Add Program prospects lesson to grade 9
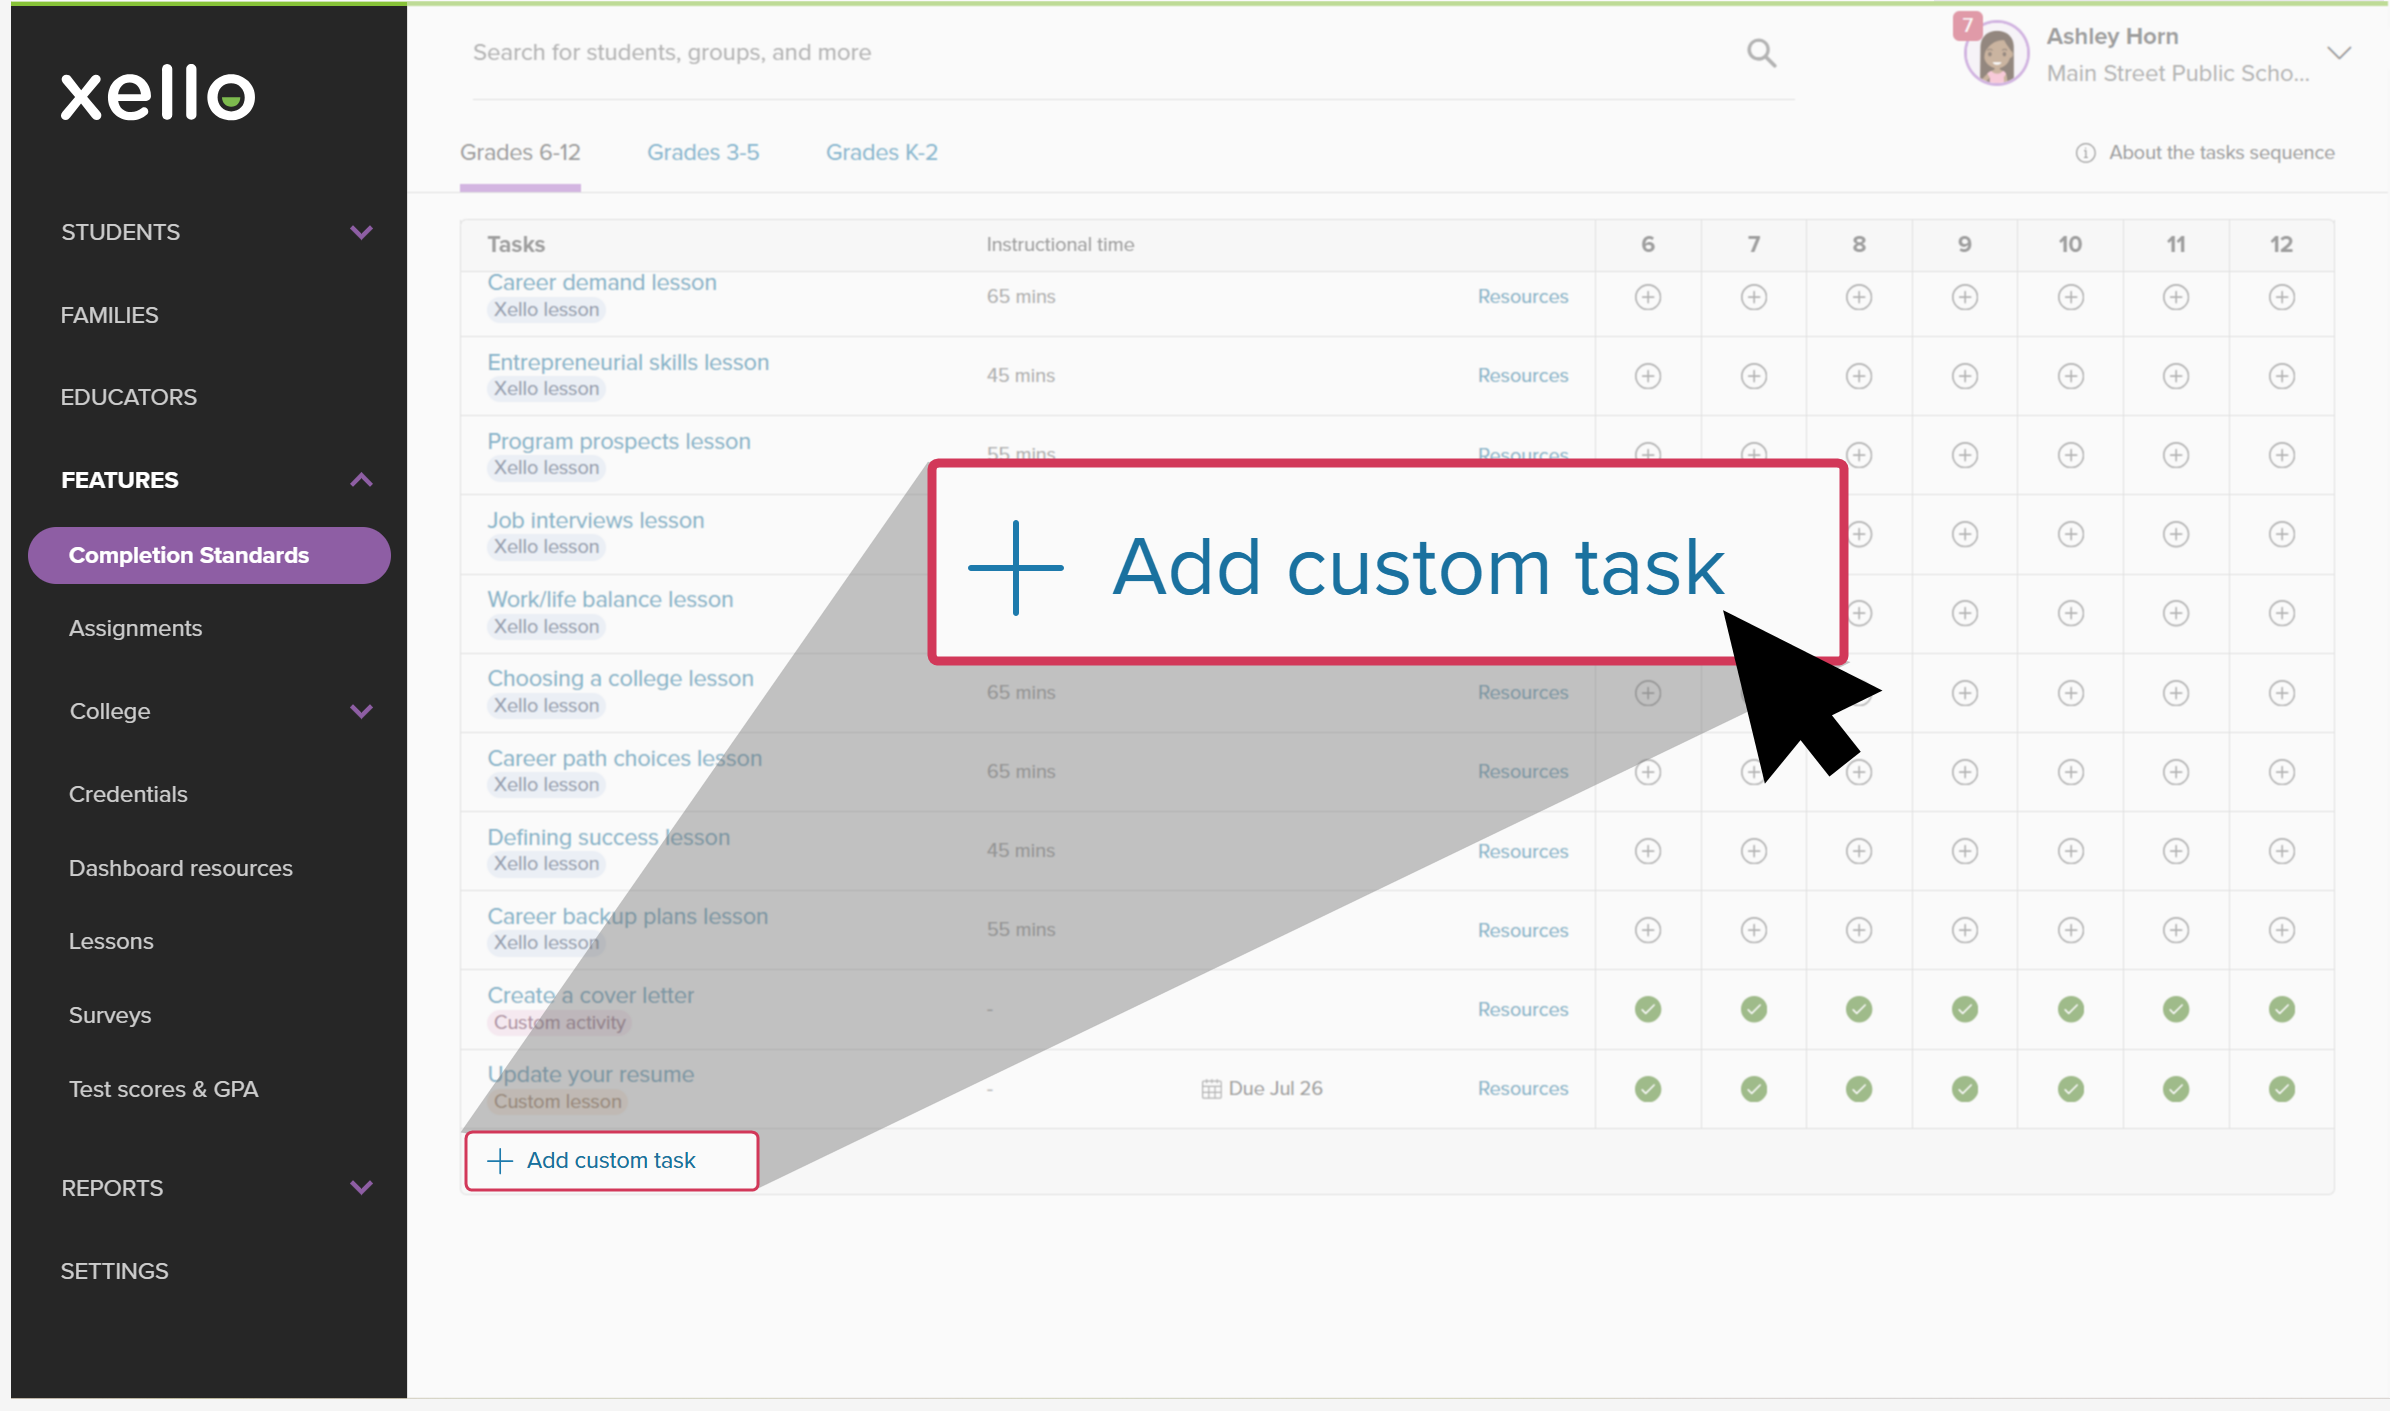Viewport: 2390px width, 1411px height. click(x=1965, y=455)
